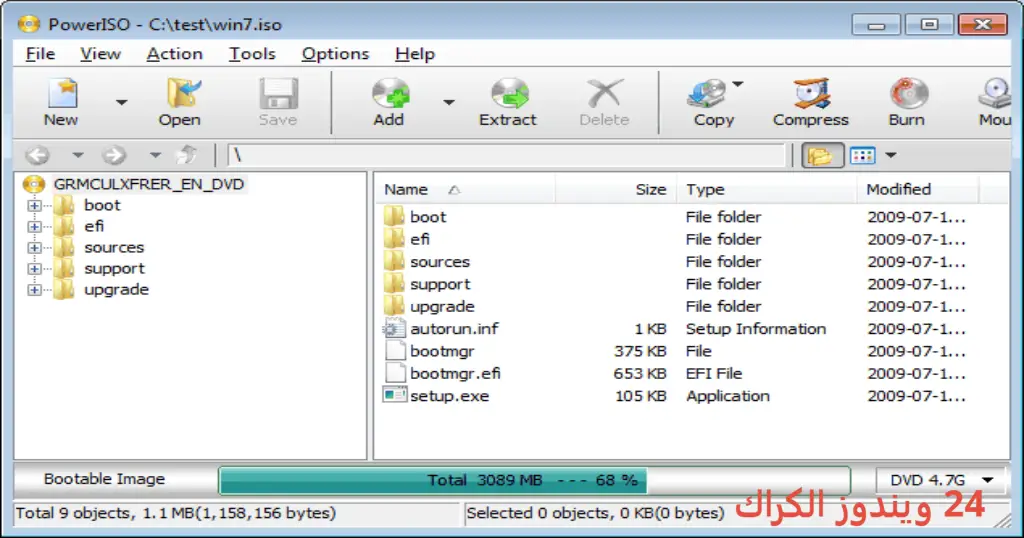Select the upgrade folder in tree pane
The height and width of the screenshot is (538, 1024).
(x=116, y=289)
